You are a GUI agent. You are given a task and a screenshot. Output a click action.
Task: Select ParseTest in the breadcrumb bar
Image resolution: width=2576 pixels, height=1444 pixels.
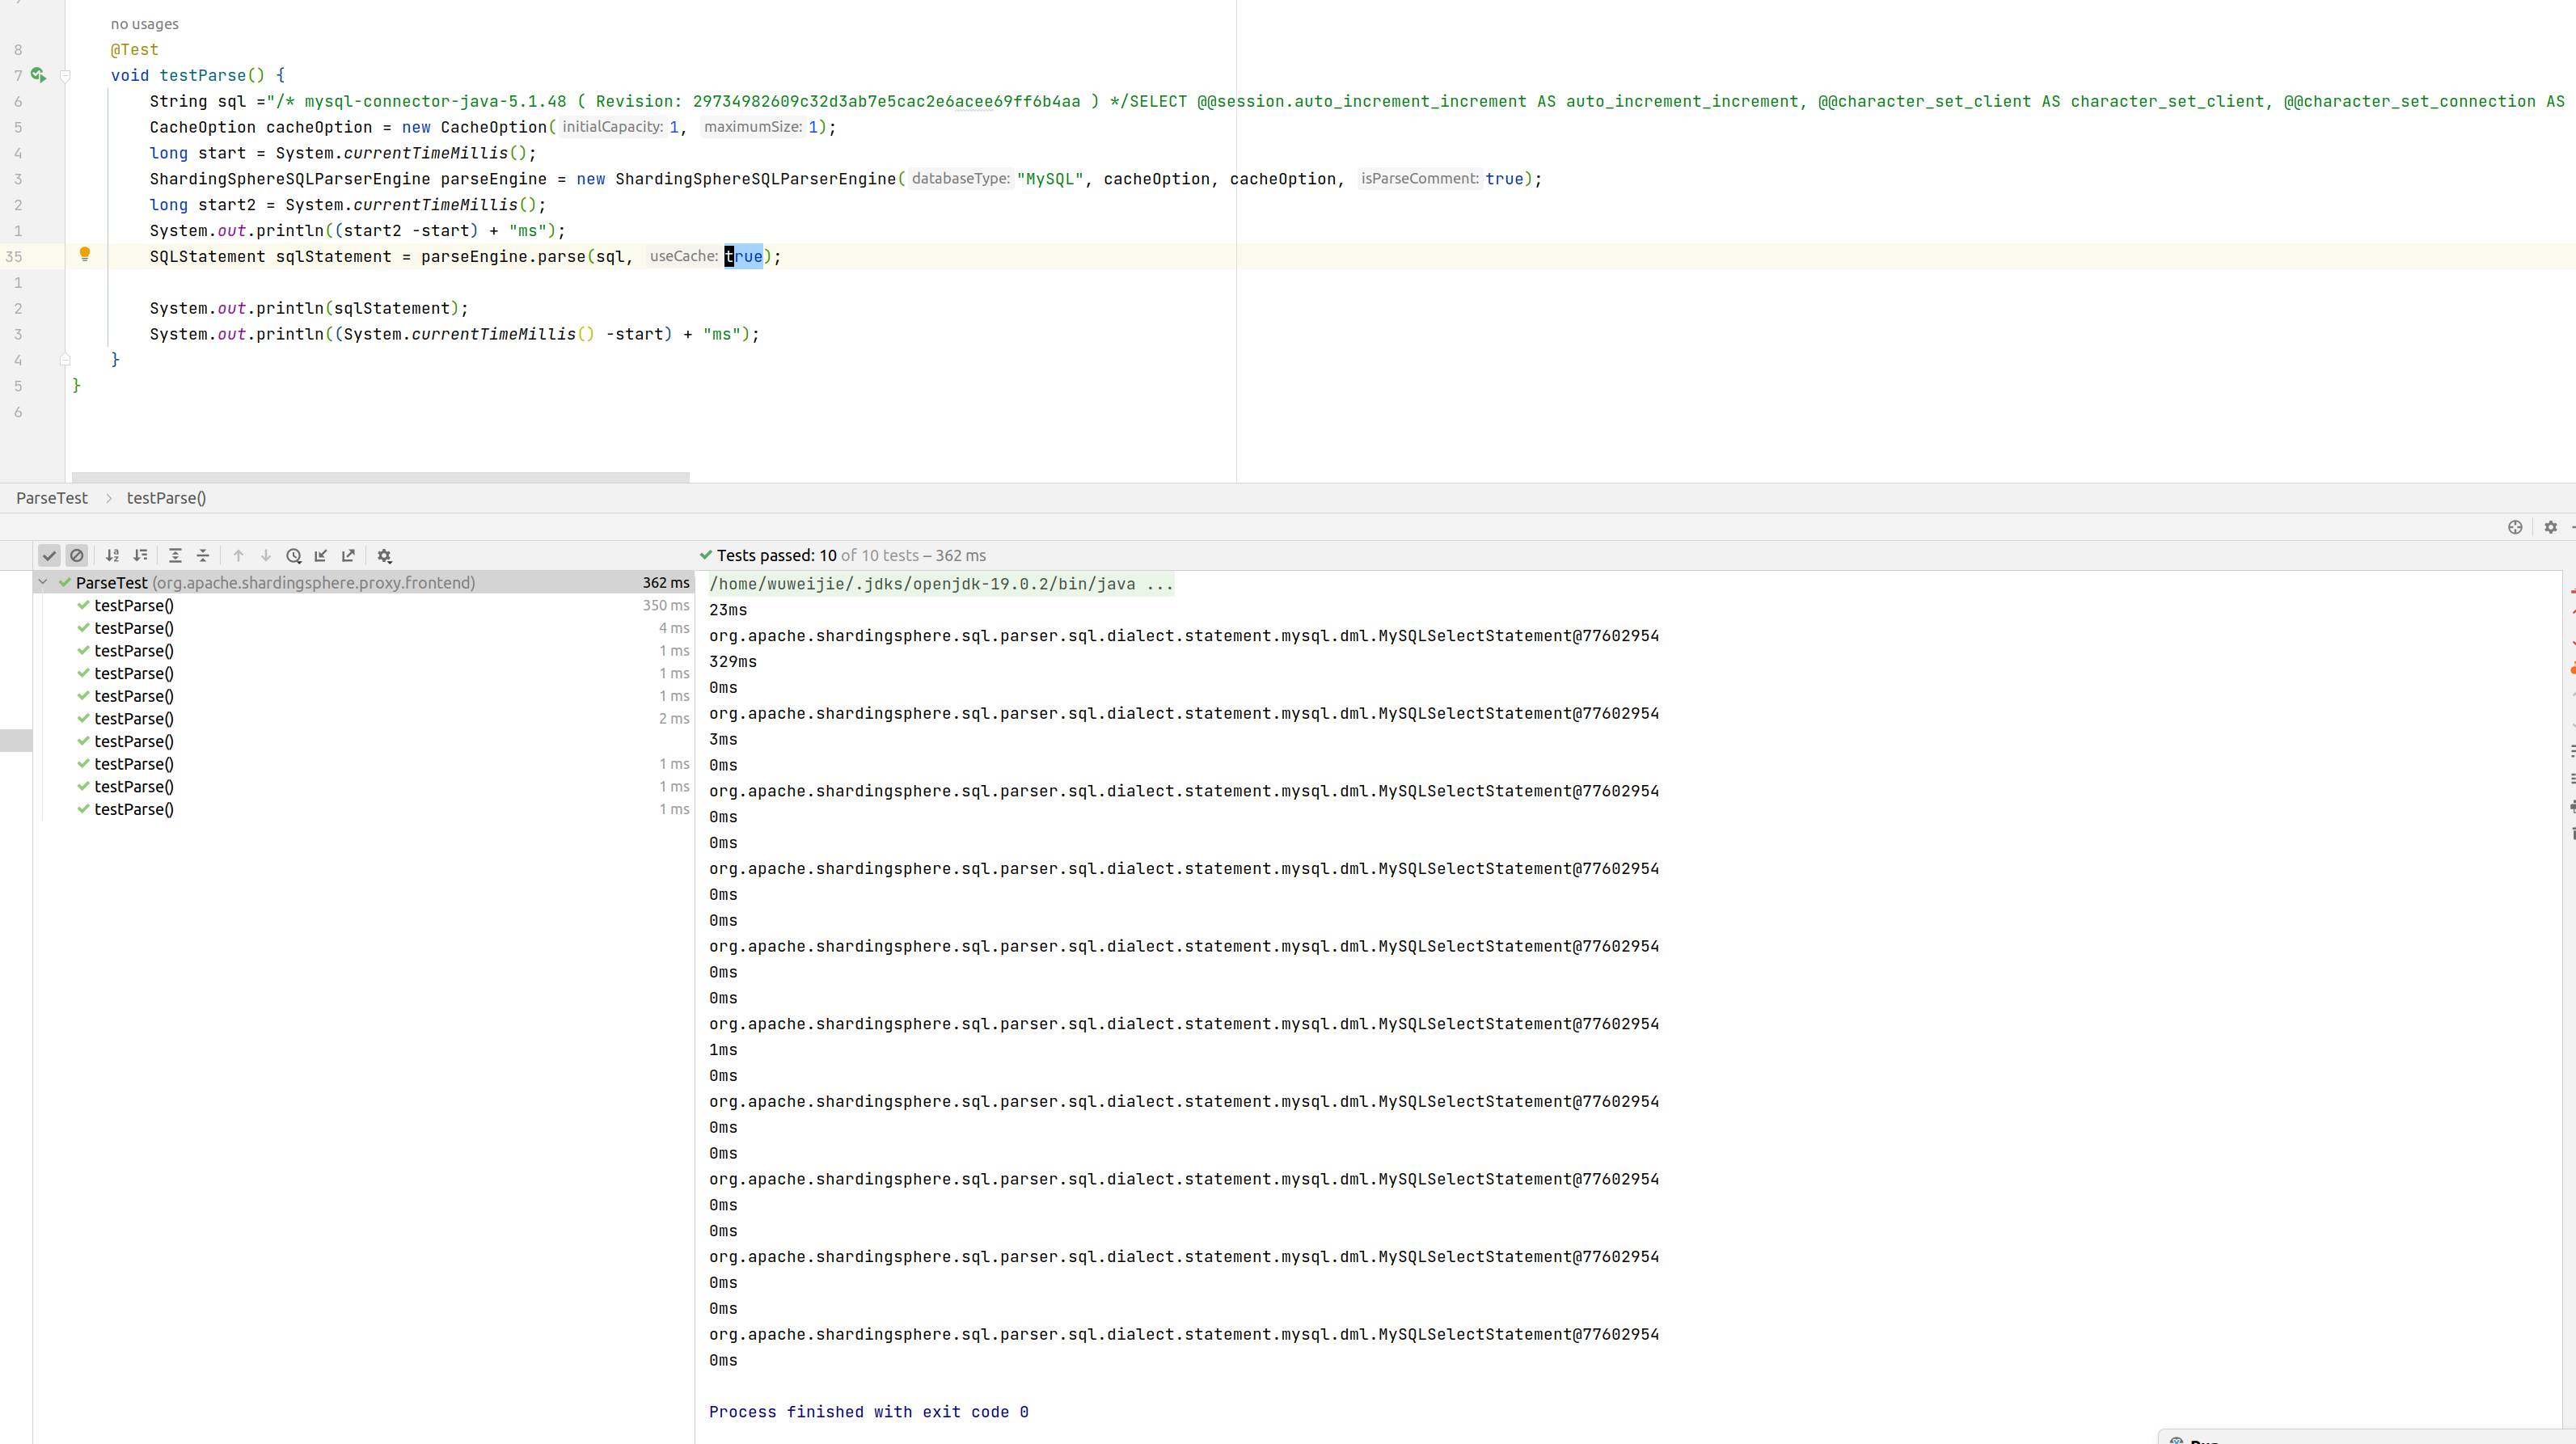click(51, 498)
